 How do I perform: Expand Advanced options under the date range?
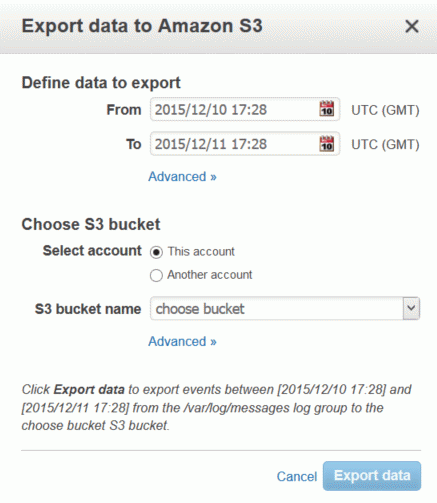182,177
